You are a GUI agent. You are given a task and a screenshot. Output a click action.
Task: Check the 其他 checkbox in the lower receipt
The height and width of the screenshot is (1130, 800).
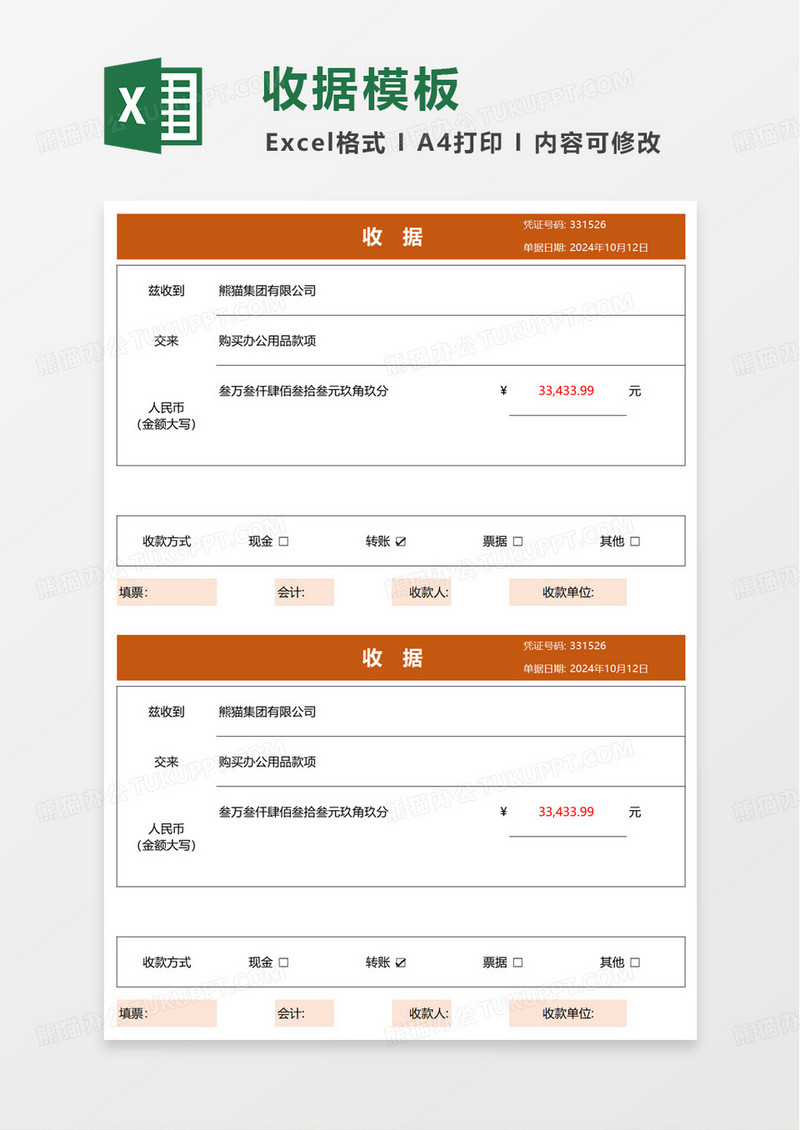tap(635, 962)
